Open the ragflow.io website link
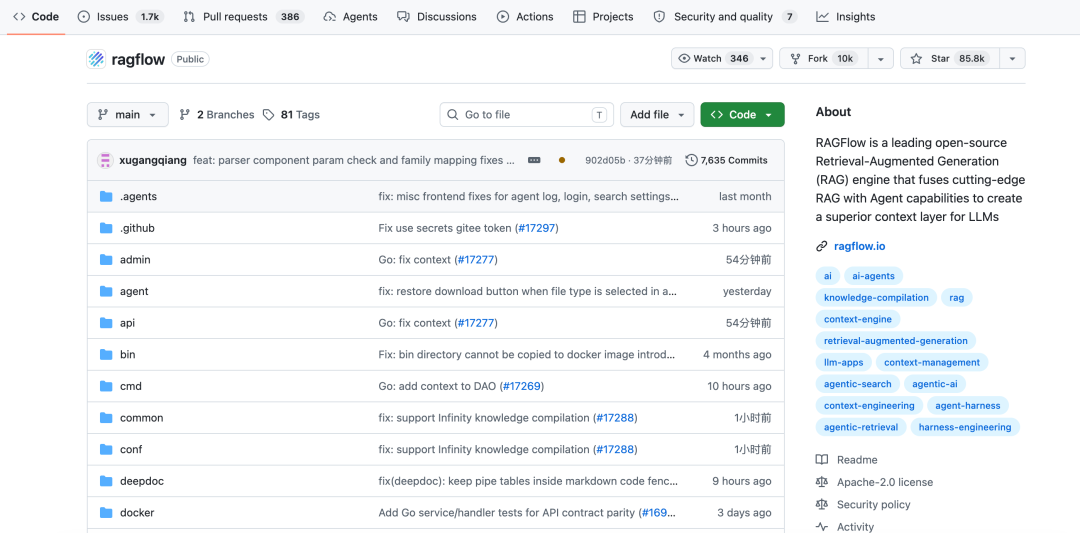Image resolution: width=1080 pixels, height=533 pixels. coord(860,246)
